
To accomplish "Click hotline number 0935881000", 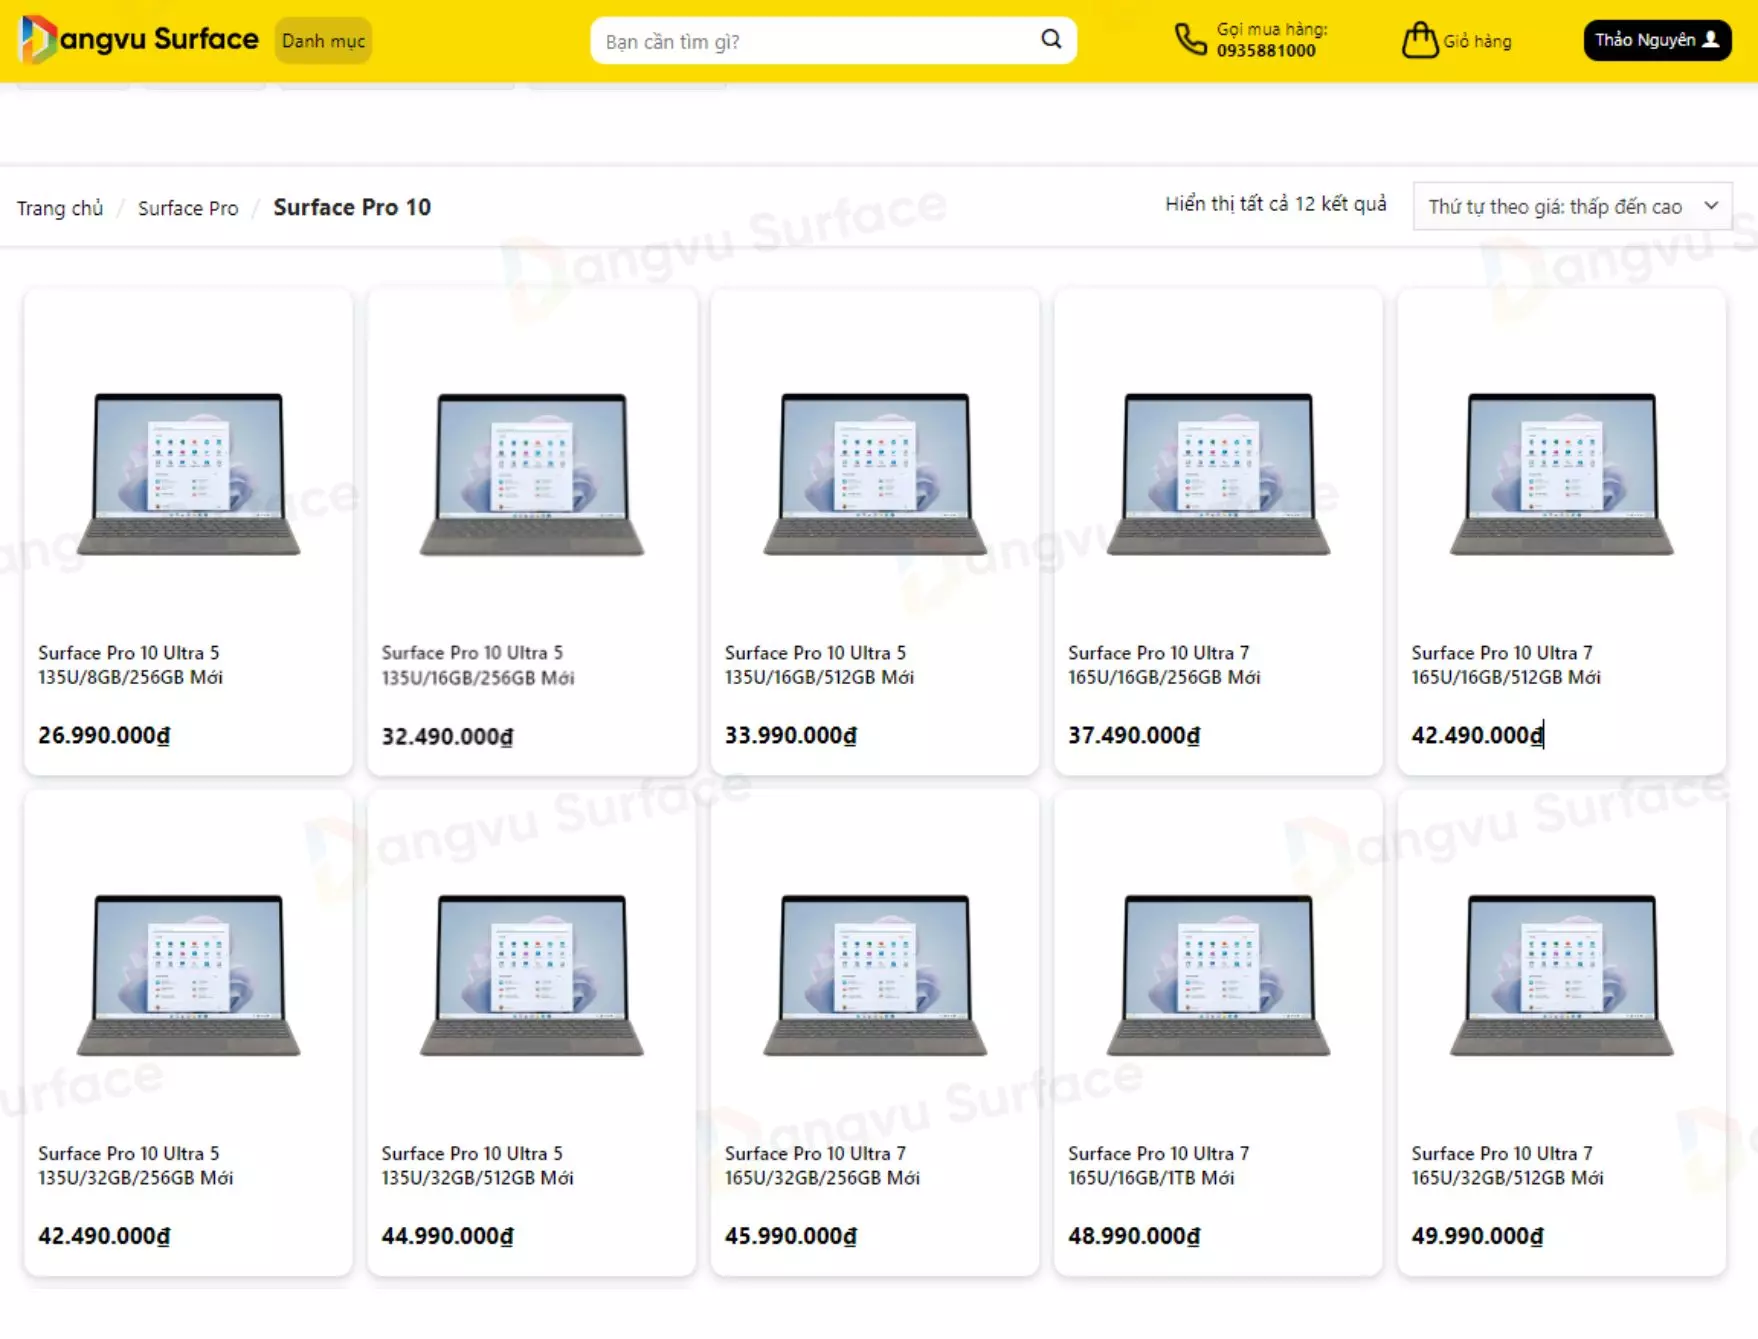I will pyautogui.click(x=1266, y=51).
